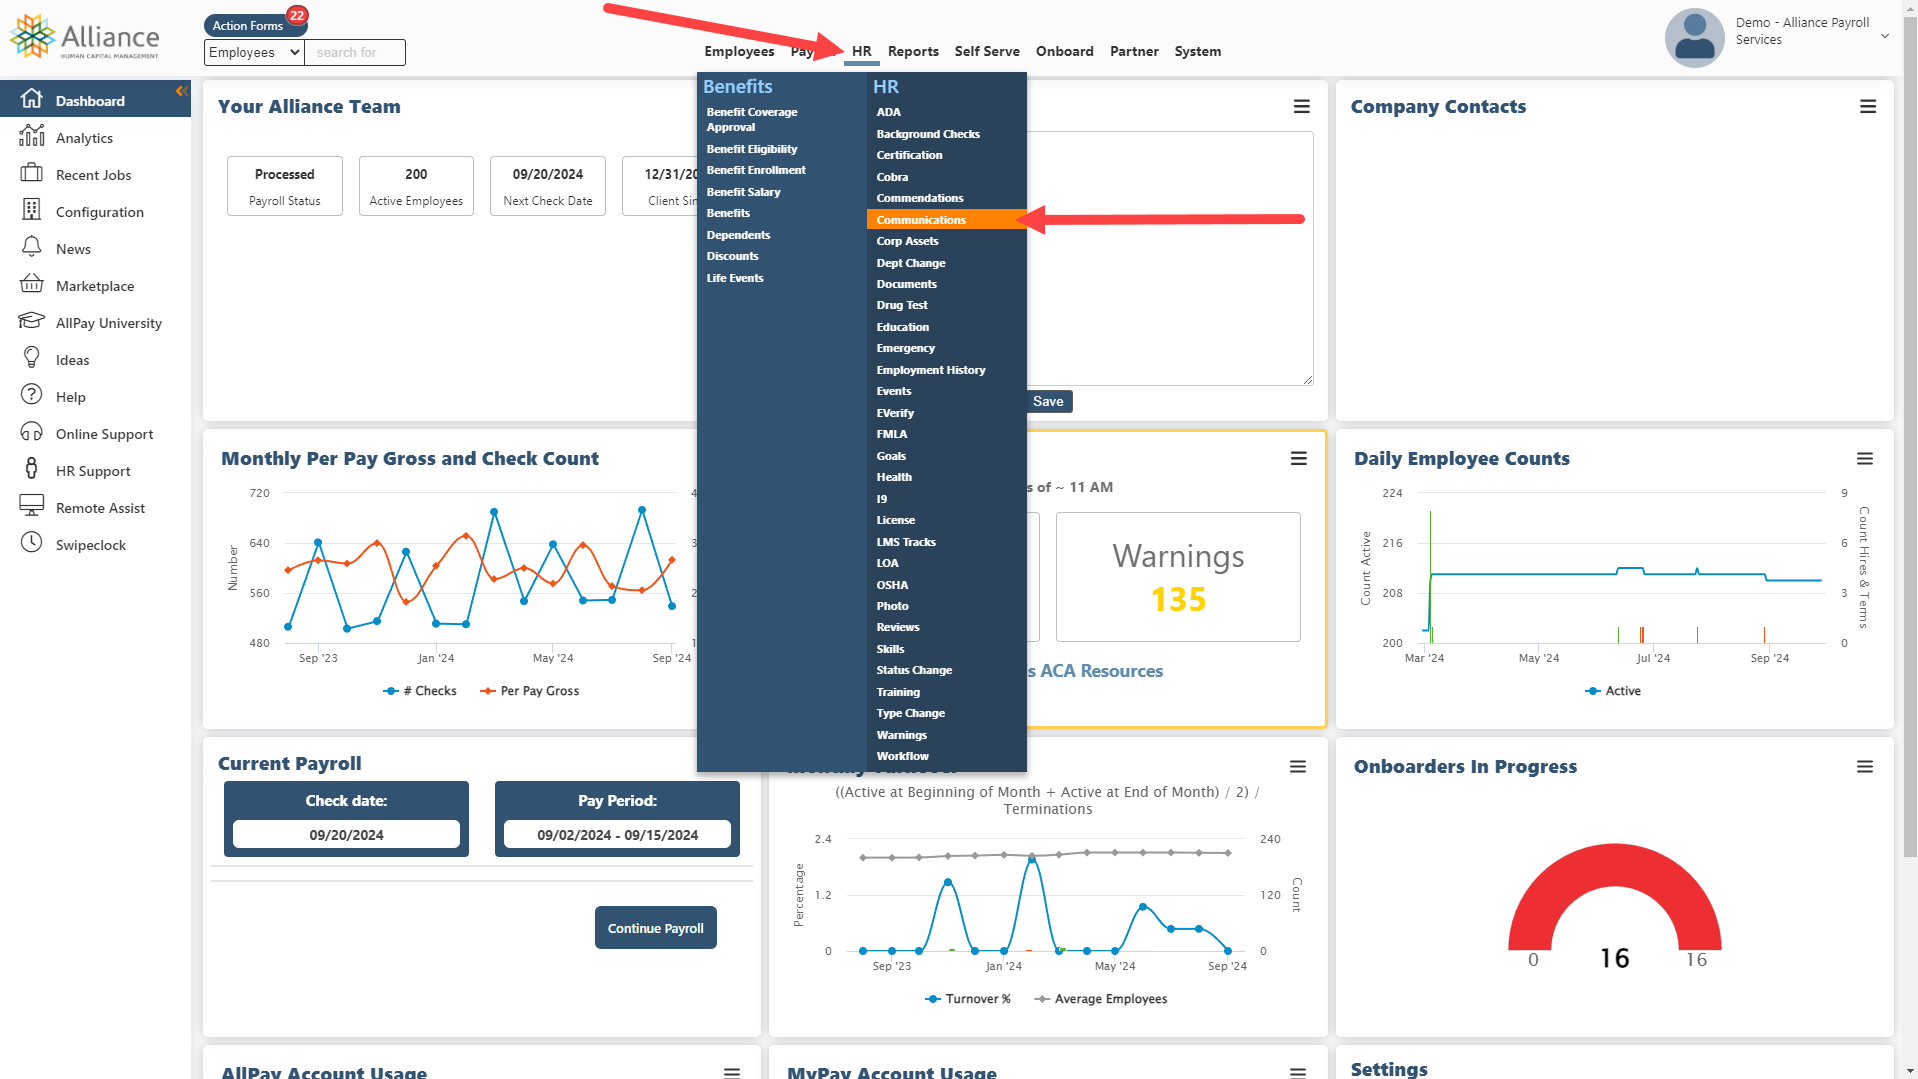Image resolution: width=1918 pixels, height=1079 pixels.
Task: Open the Employees search type dropdown
Action: click(x=254, y=52)
